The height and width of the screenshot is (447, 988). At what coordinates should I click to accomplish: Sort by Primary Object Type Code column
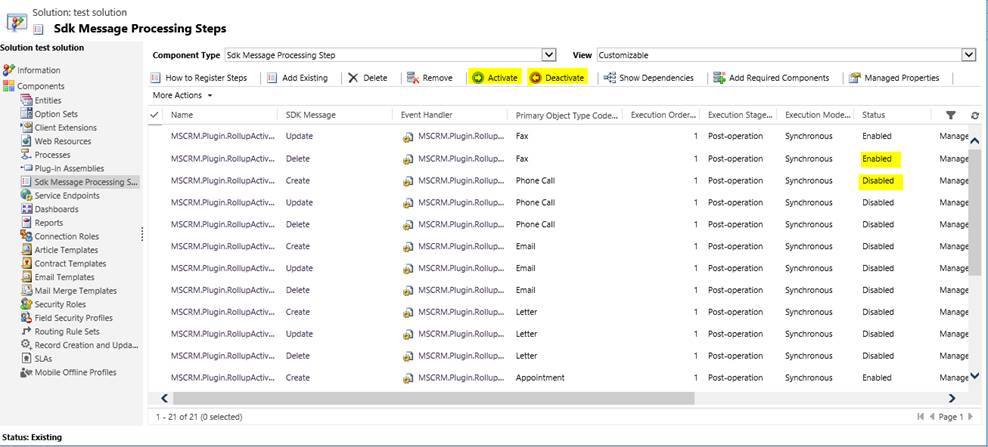pyautogui.click(x=566, y=115)
